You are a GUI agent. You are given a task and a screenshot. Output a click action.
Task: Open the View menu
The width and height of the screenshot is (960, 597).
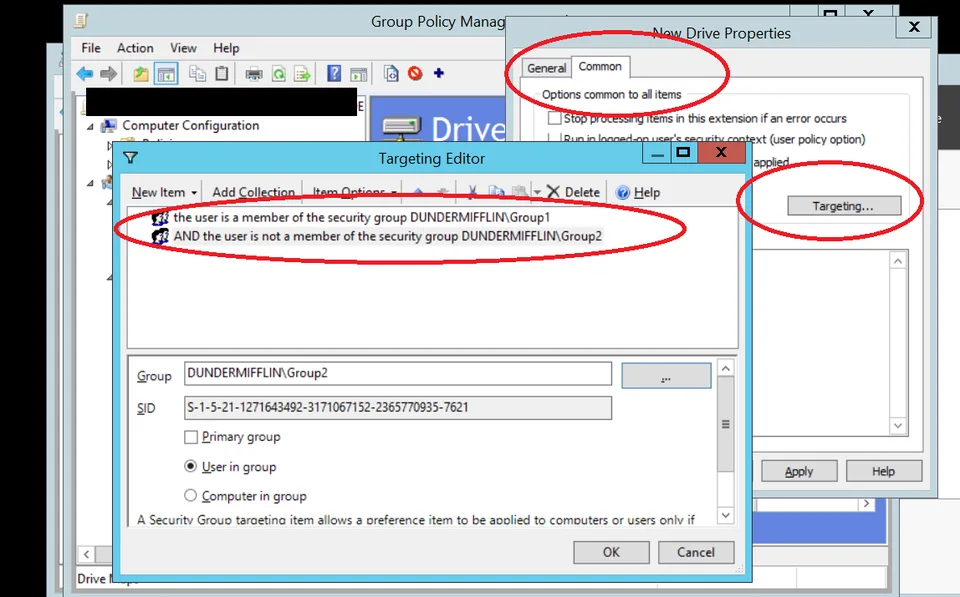pyautogui.click(x=183, y=48)
